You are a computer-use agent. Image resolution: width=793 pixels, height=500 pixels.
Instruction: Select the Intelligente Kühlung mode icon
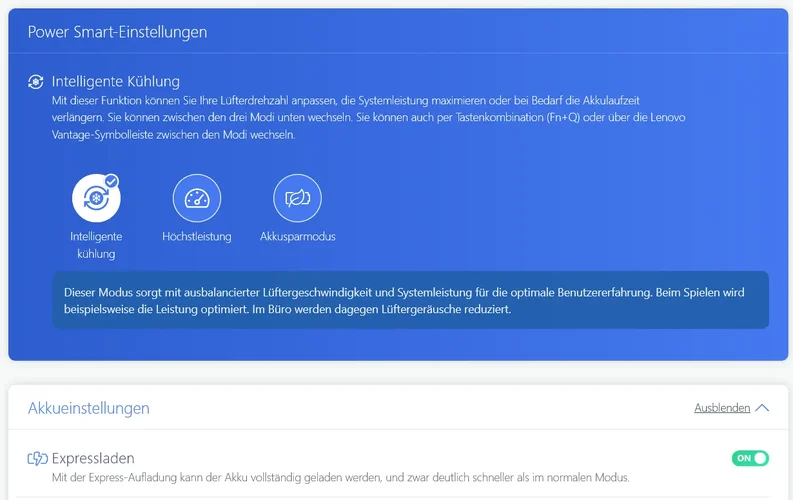(x=96, y=198)
